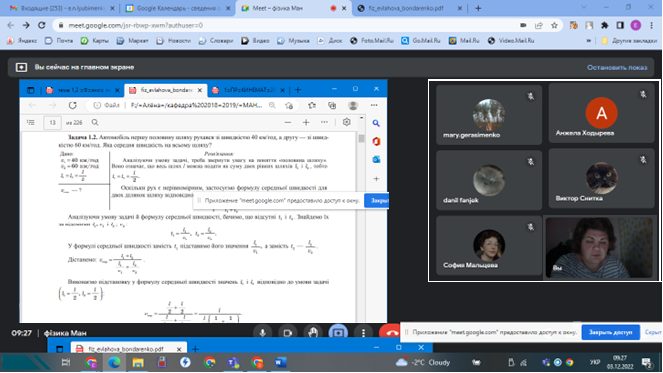Toggle the microphone in the Meet call bar

[263, 333]
